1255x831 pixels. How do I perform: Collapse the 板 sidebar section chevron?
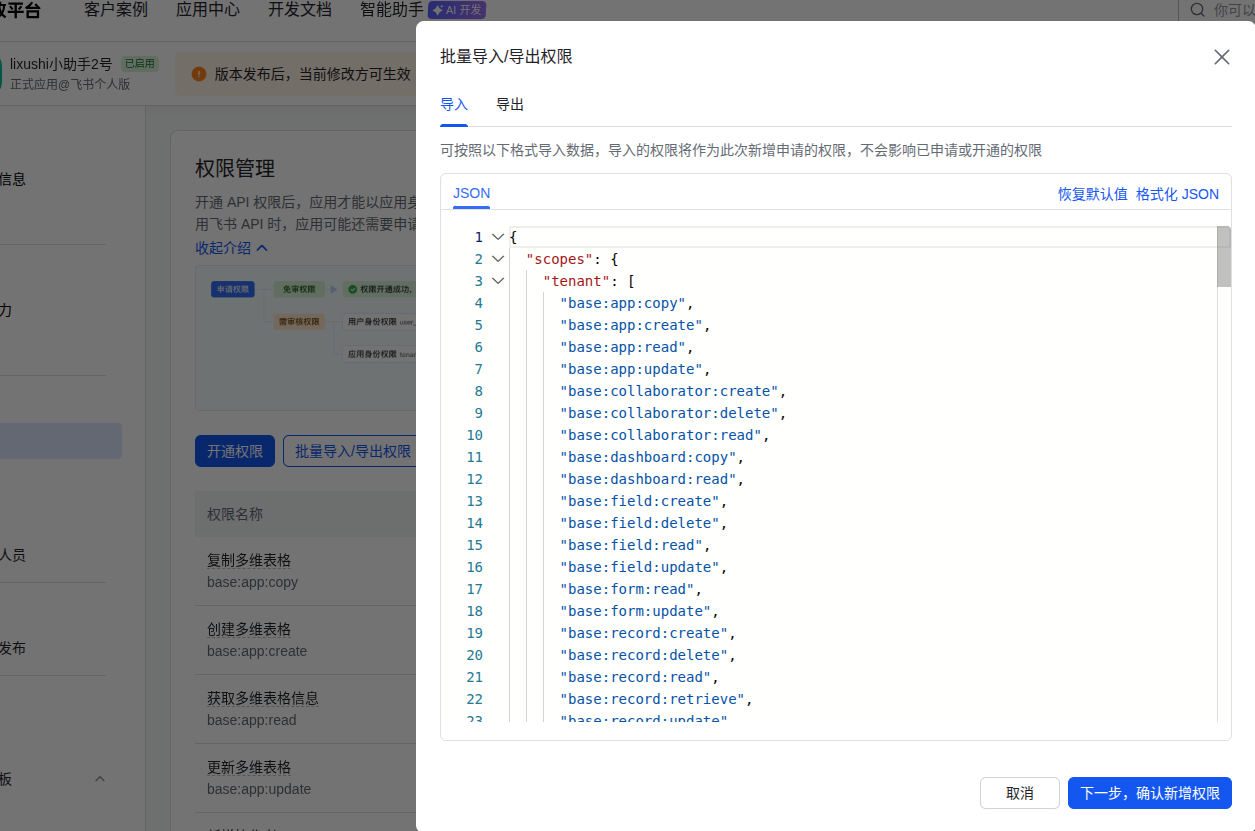click(x=99, y=778)
